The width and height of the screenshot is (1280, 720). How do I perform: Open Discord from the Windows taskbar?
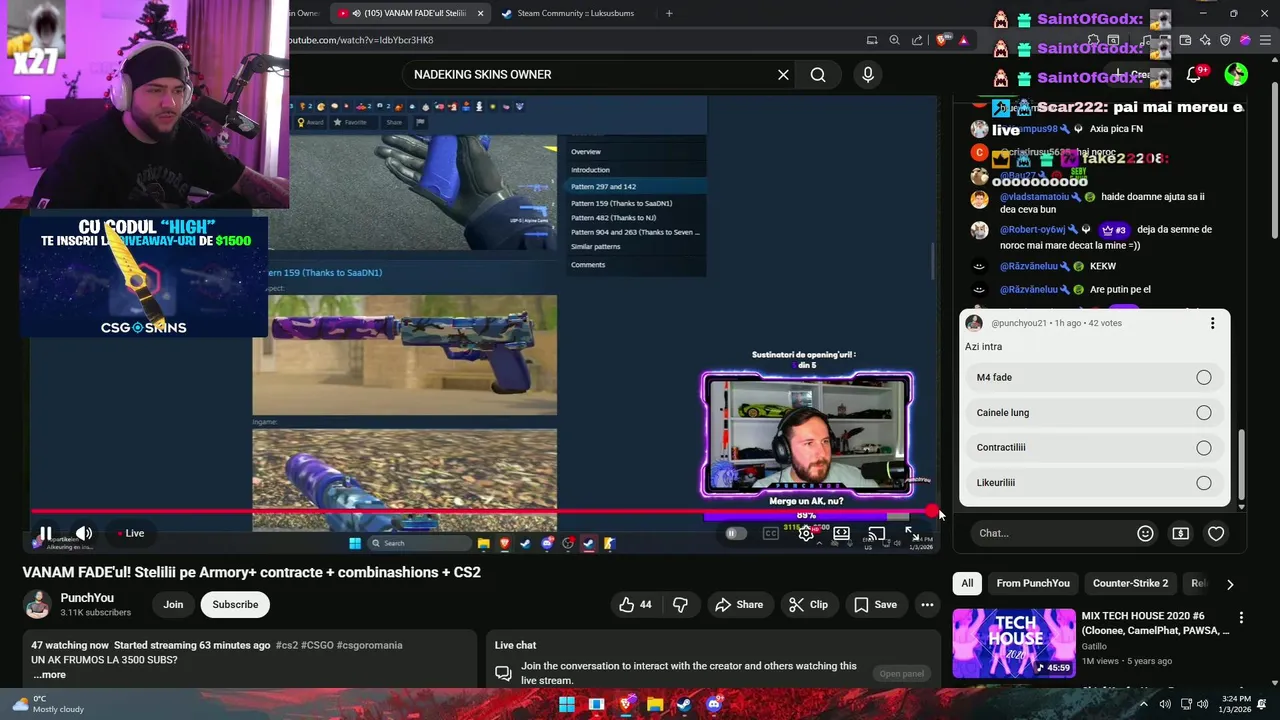tap(713, 704)
